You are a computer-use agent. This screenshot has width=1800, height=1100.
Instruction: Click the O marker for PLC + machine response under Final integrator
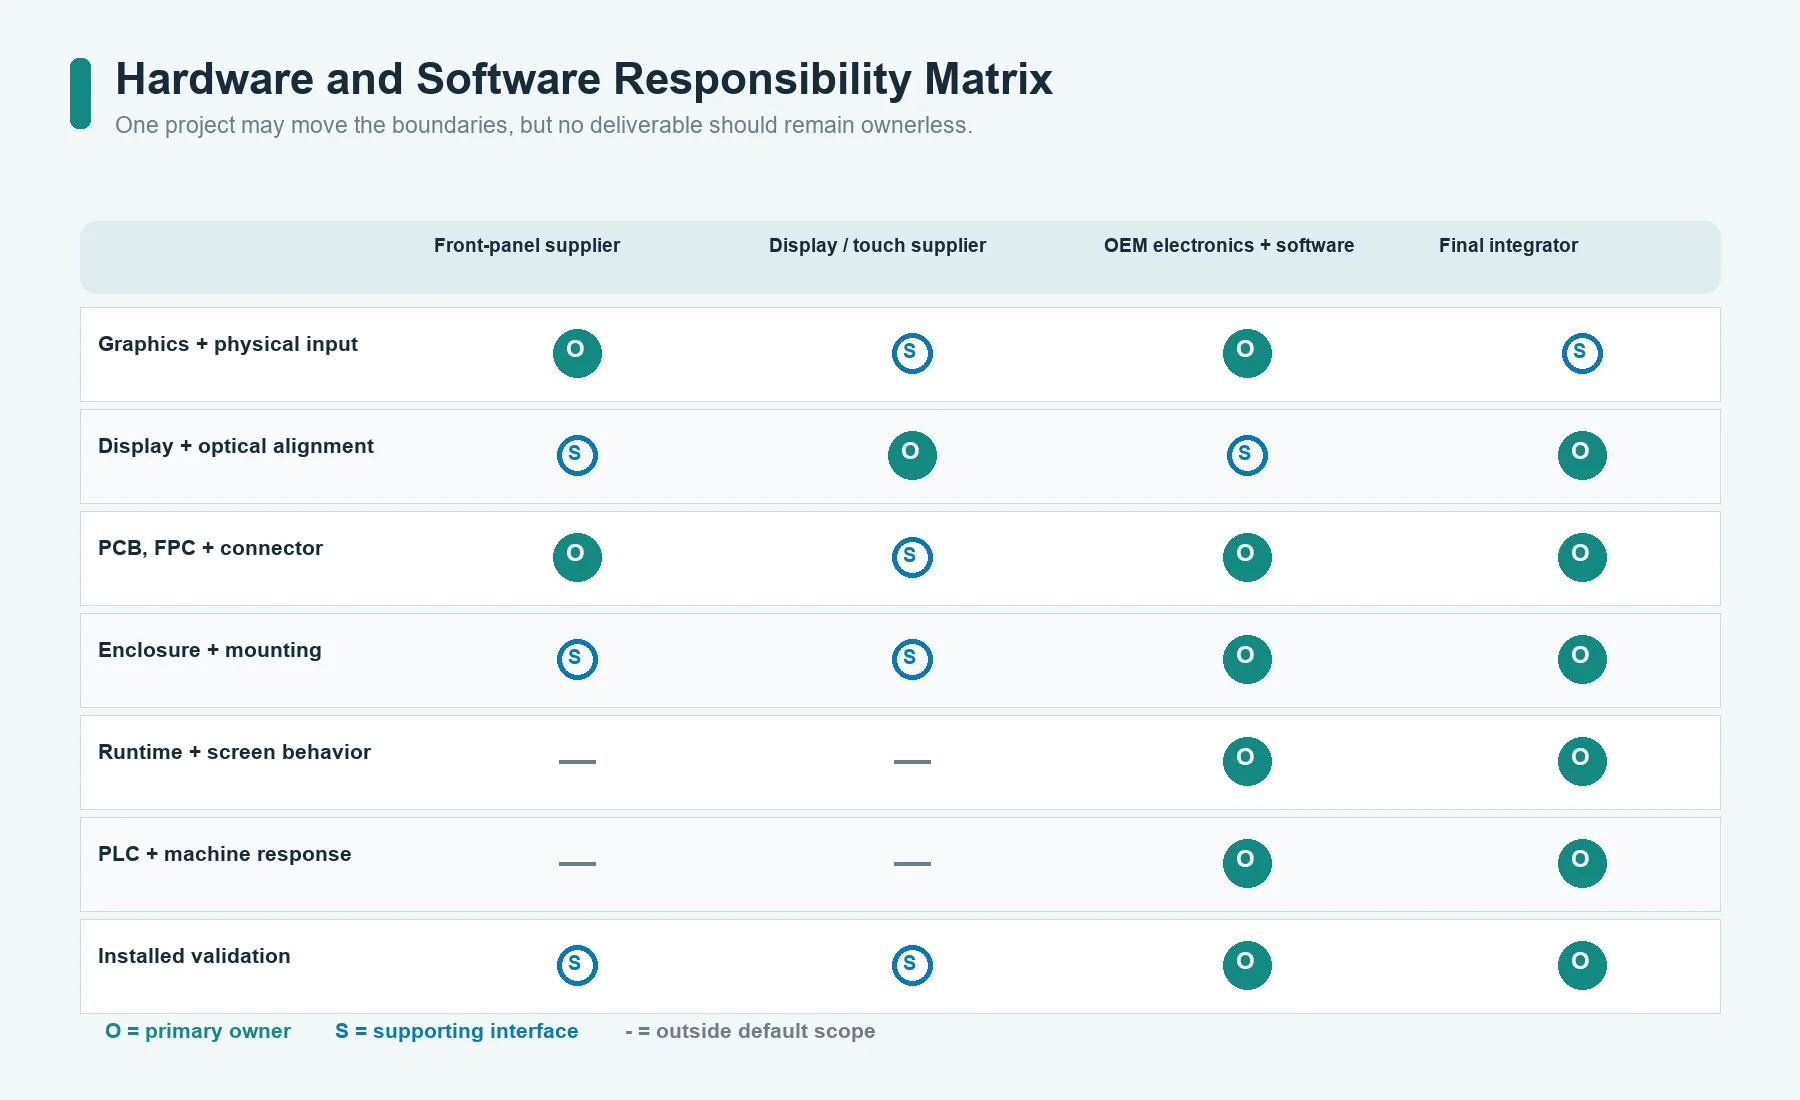click(1582, 863)
